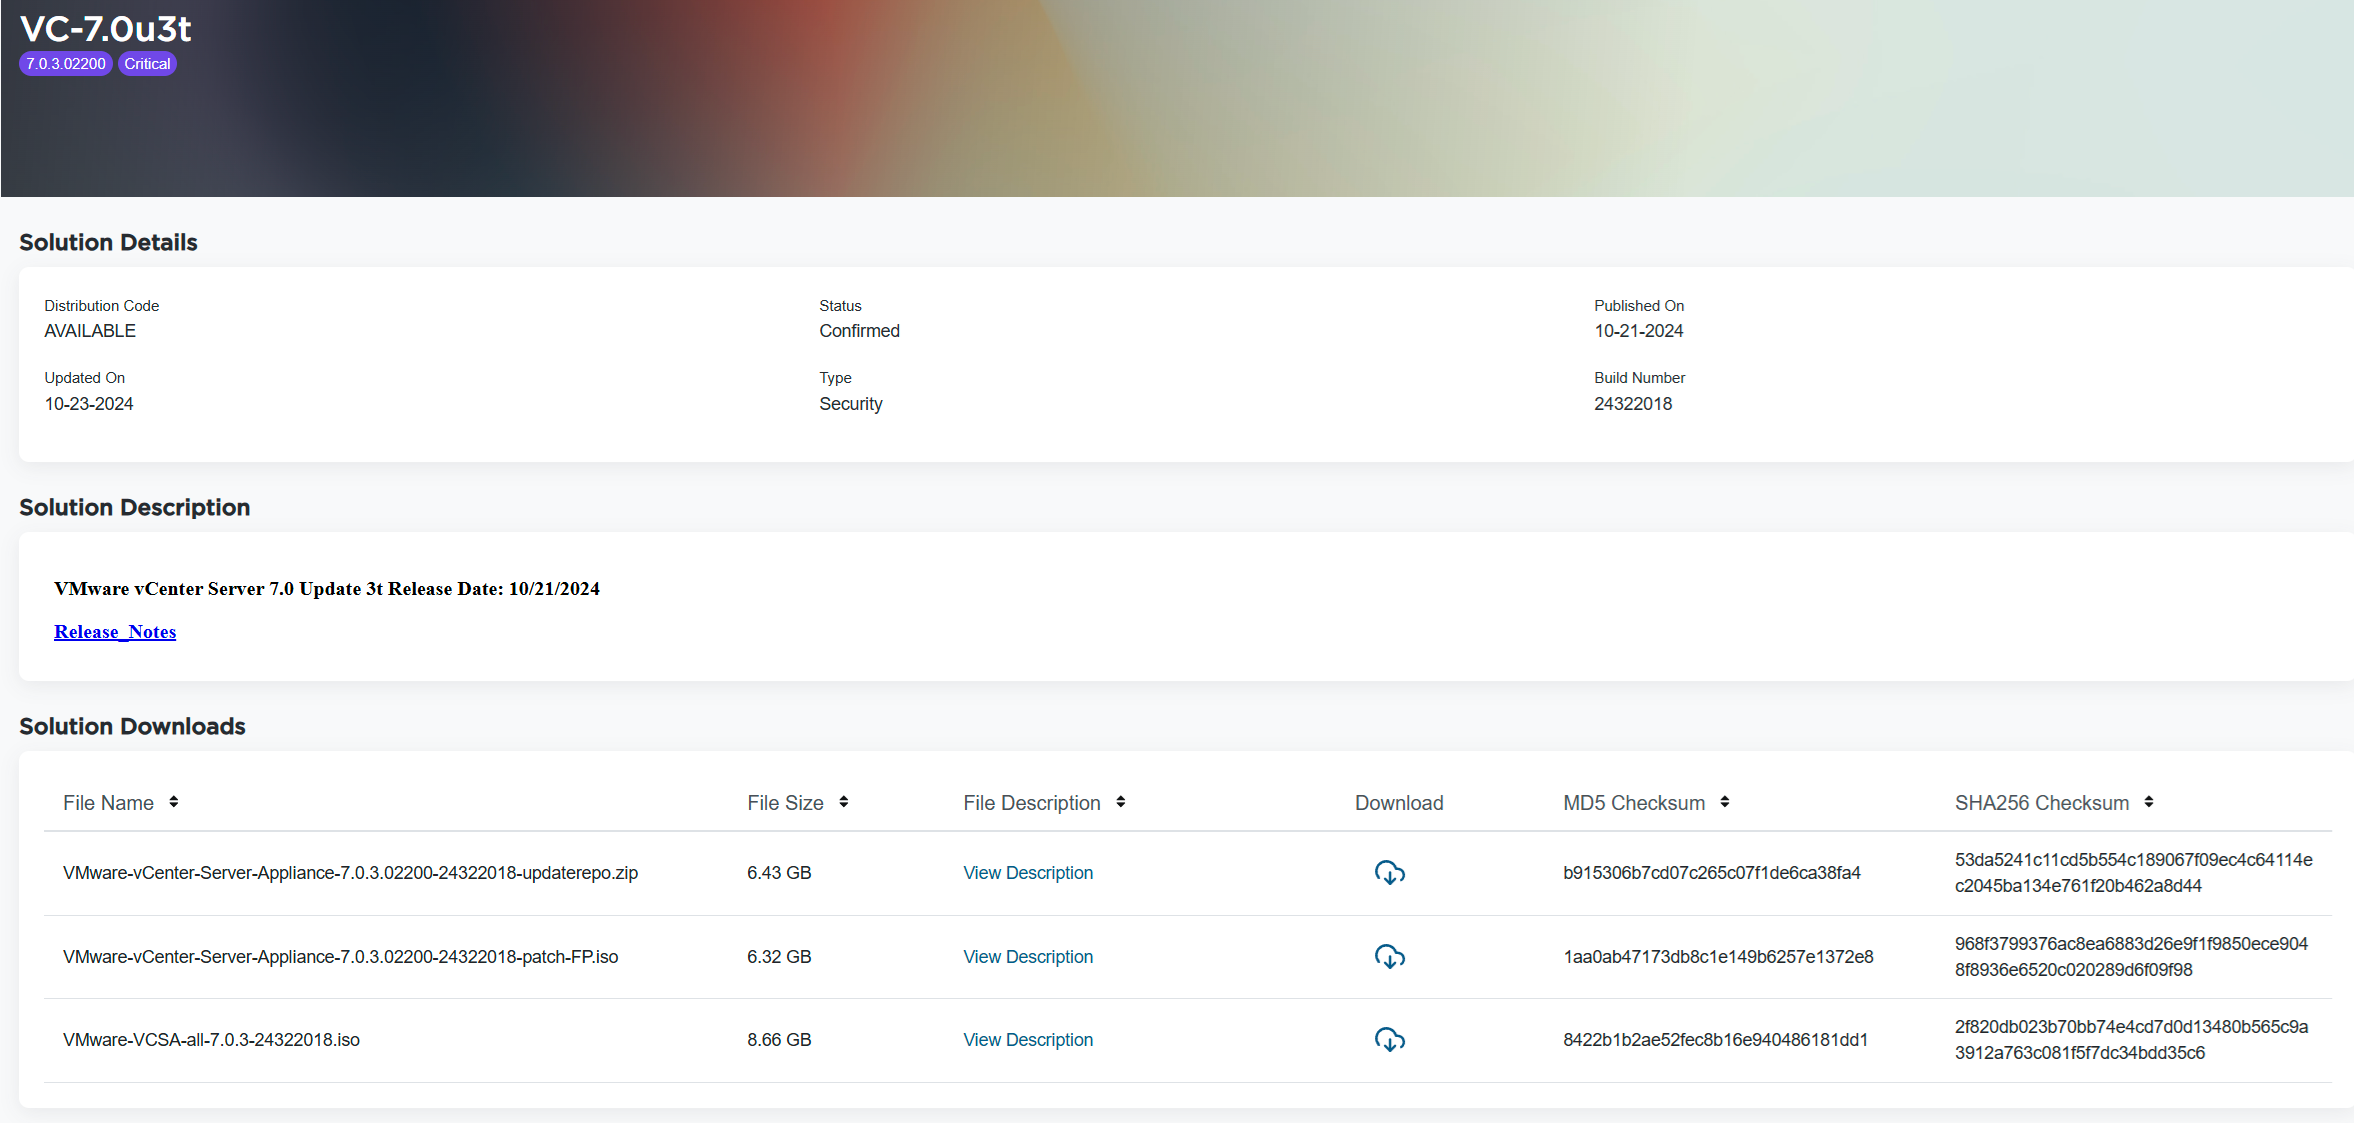2354x1123 pixels.
Task: Click SHA256 checksum starting 2f820db023b70bb7
Action: (x=2131, y=1040)
